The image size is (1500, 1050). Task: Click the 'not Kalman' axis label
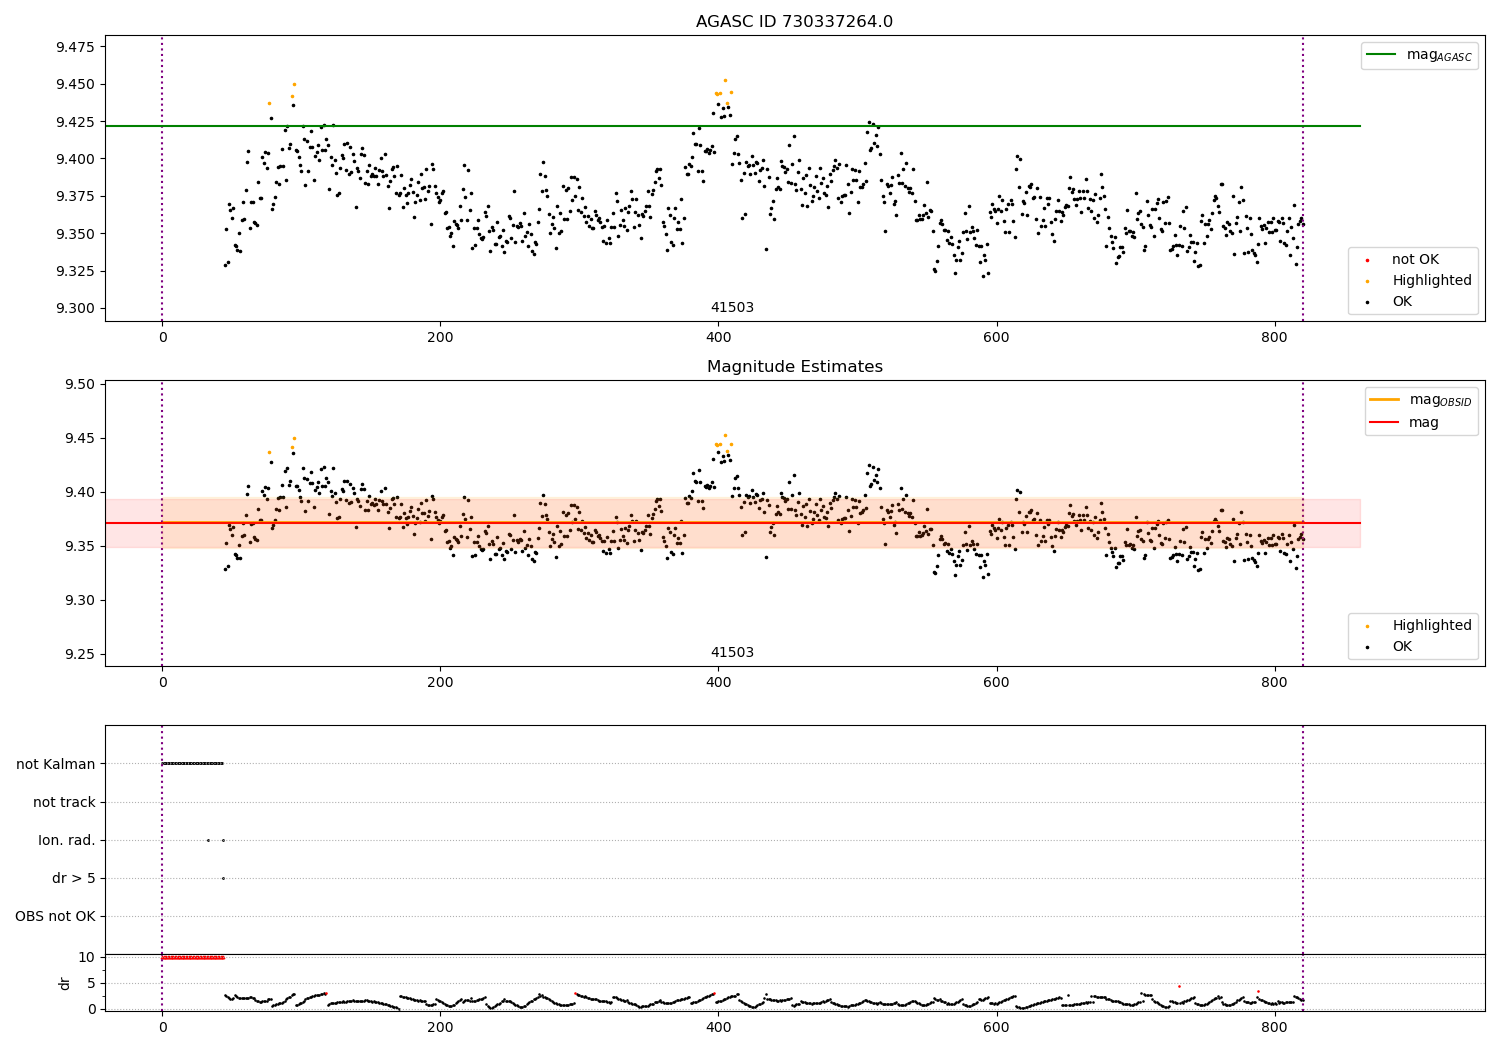pyautogui.click(x=56, y=764)
